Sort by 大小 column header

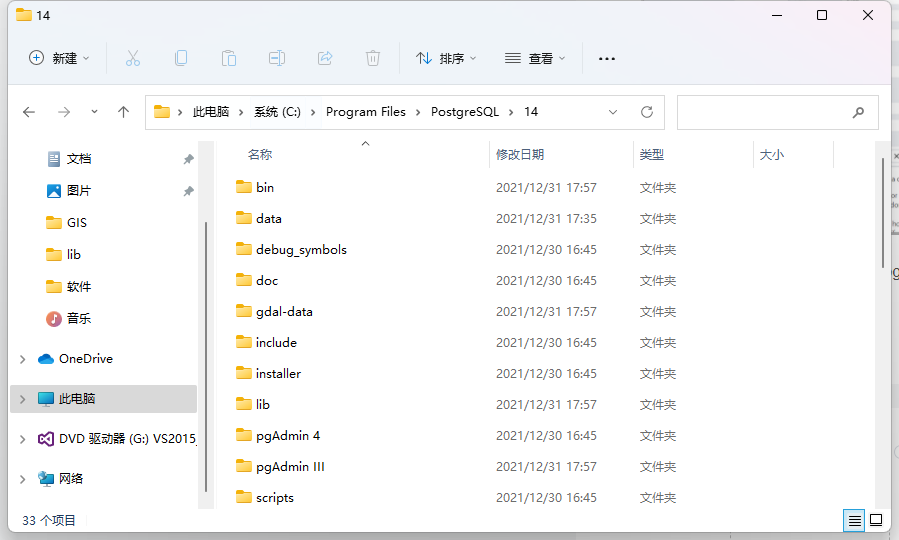pyautogui.click(x=771, y=154)
